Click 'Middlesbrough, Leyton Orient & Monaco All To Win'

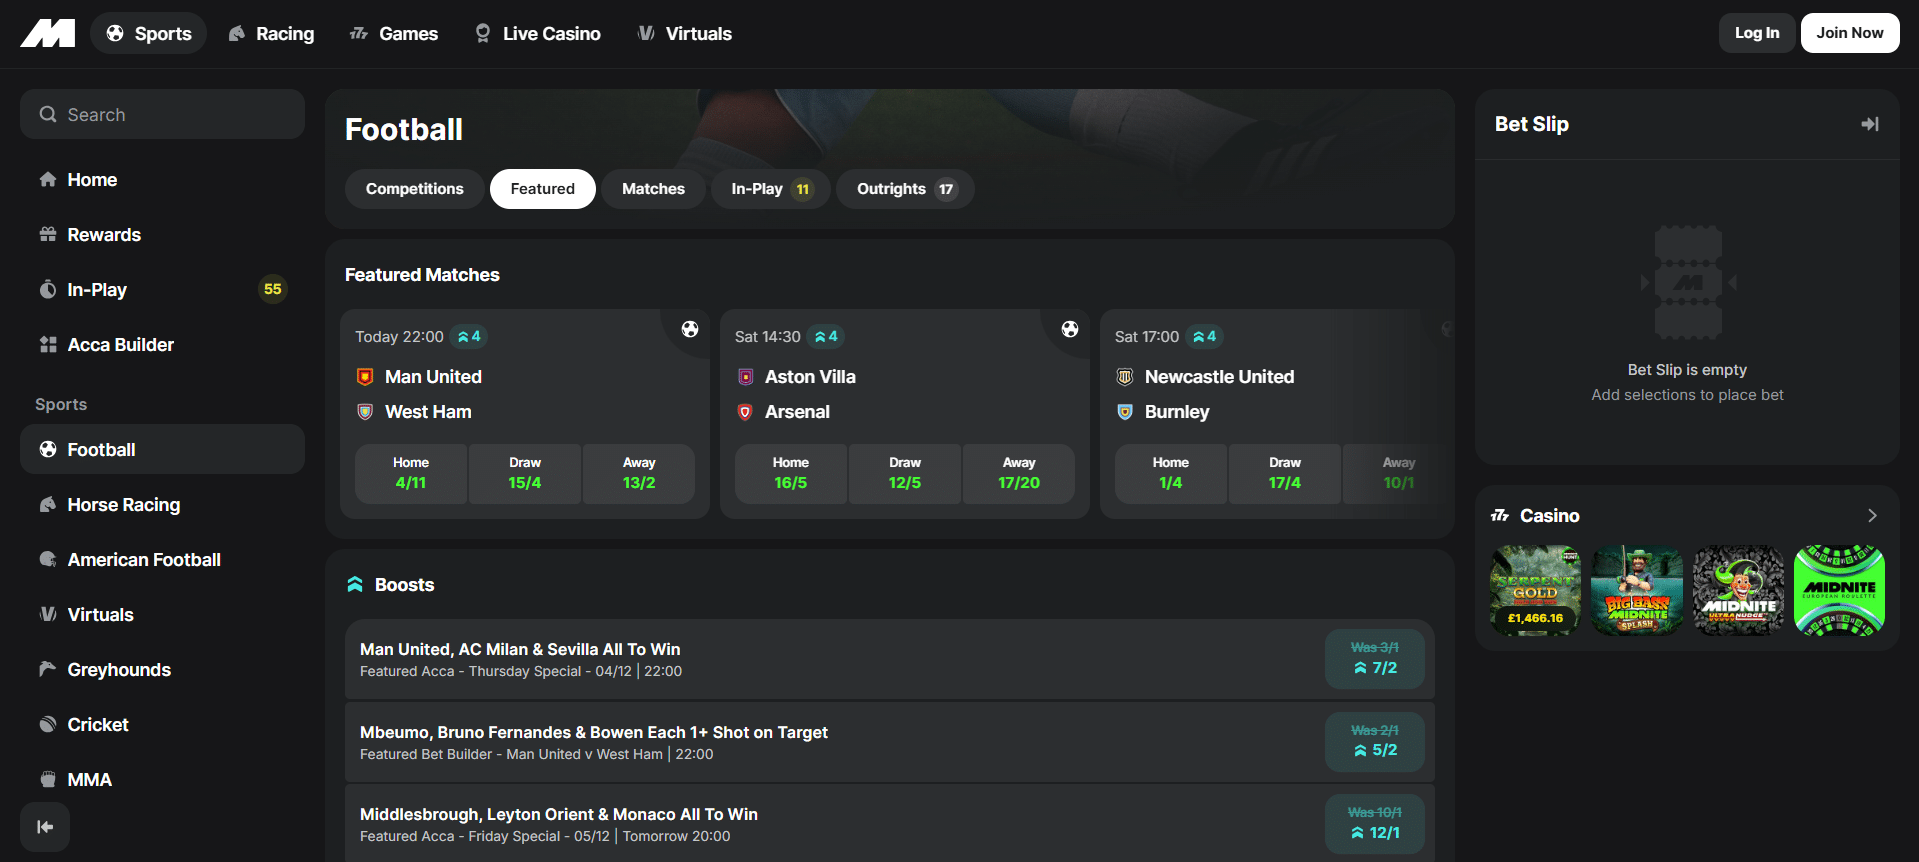(x=559, y=814)
